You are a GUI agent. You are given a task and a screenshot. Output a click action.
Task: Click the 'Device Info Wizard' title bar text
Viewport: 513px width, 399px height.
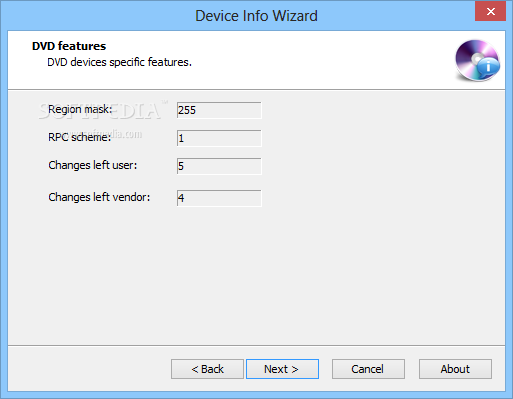(256, 16)
